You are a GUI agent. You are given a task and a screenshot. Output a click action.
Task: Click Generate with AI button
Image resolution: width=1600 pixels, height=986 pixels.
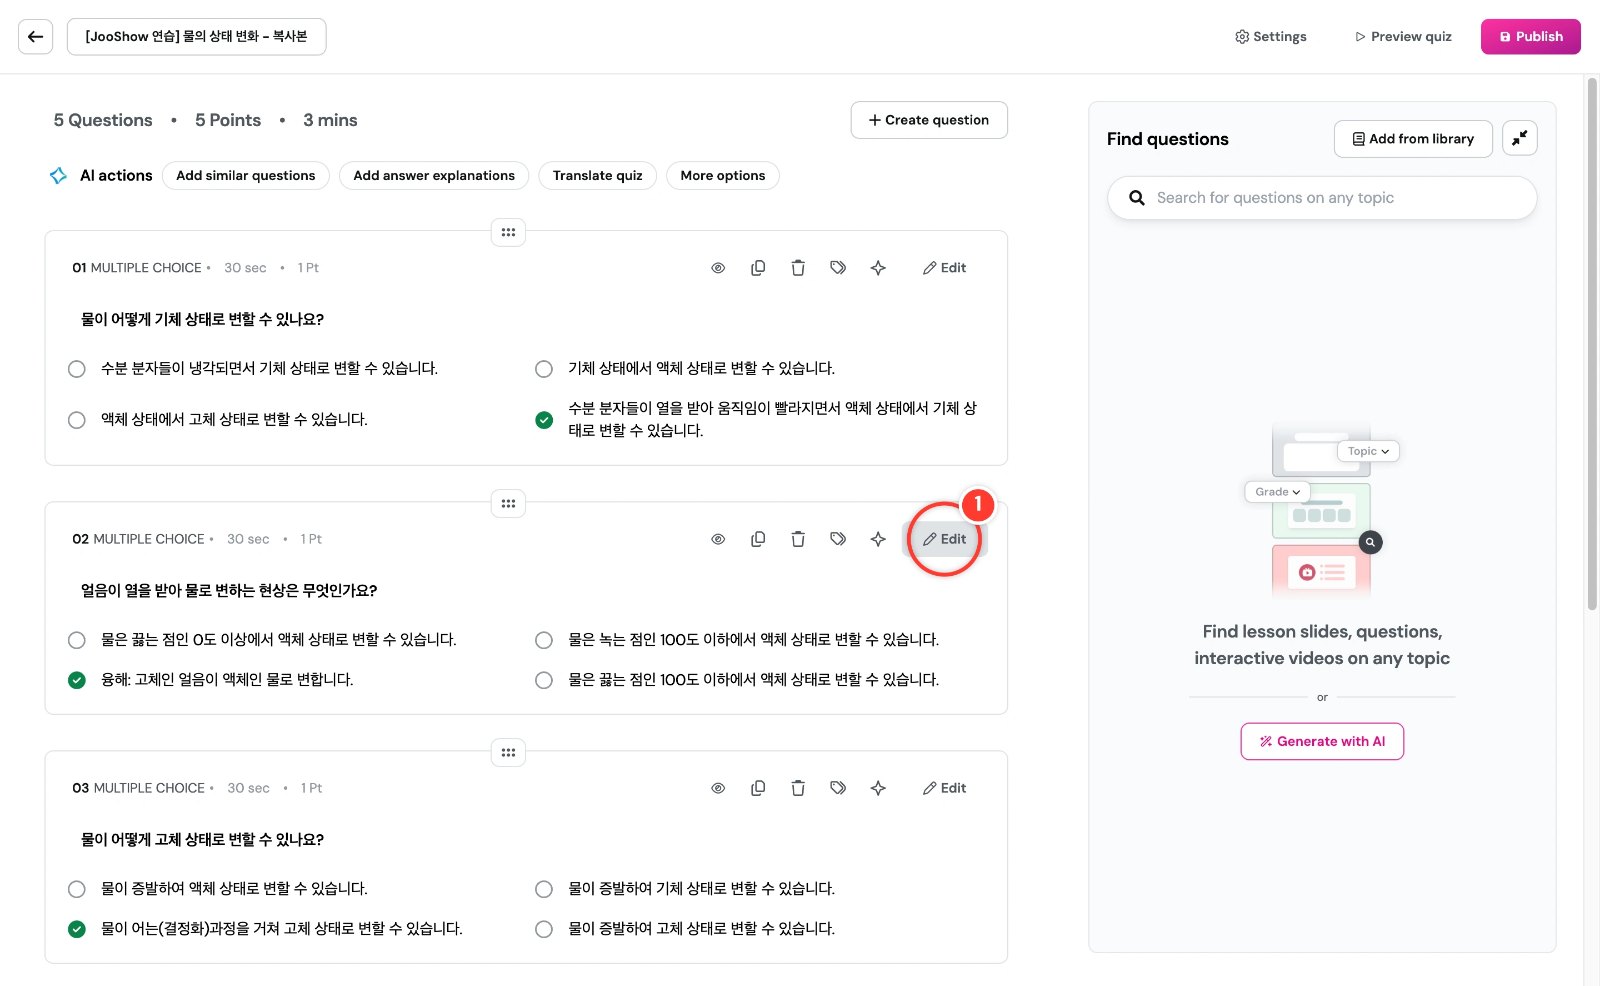click(1322, 742)
